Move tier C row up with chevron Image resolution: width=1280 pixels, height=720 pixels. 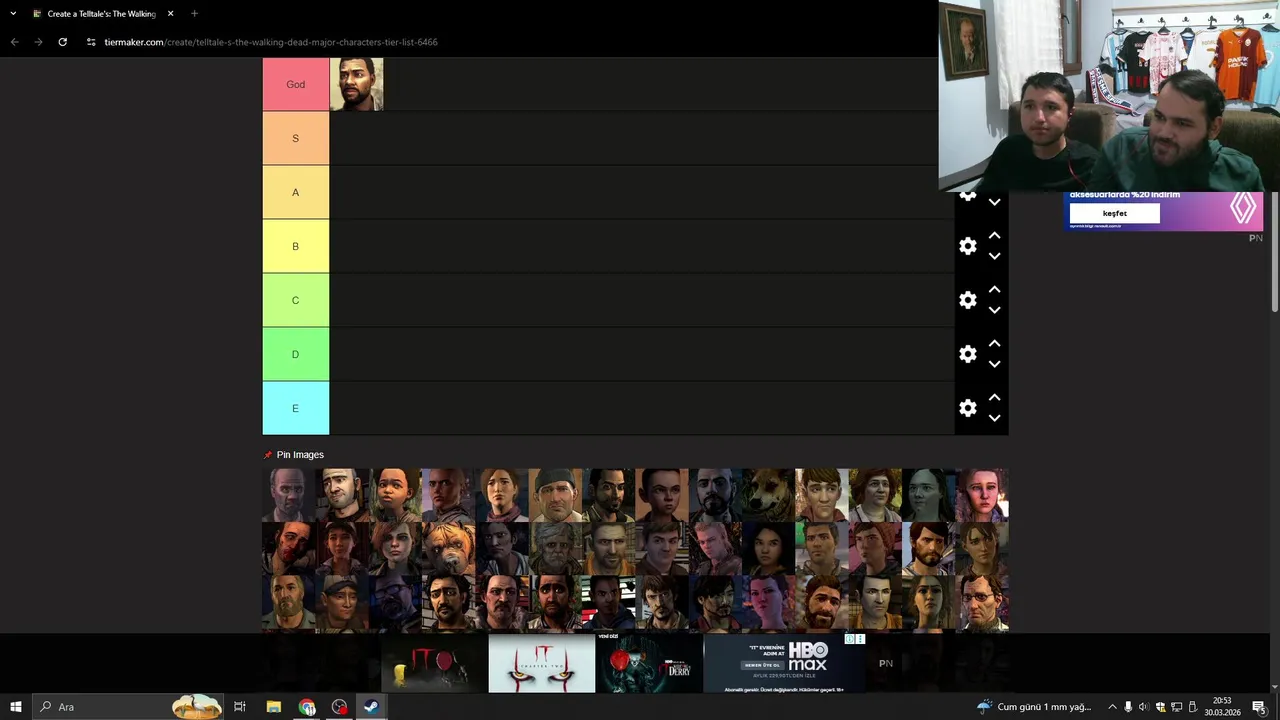click(994, 289)
